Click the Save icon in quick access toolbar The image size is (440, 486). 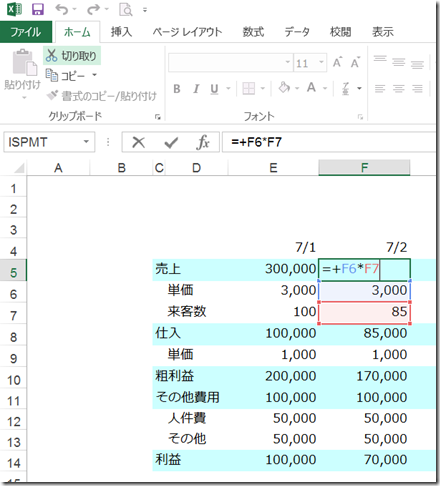38,9
